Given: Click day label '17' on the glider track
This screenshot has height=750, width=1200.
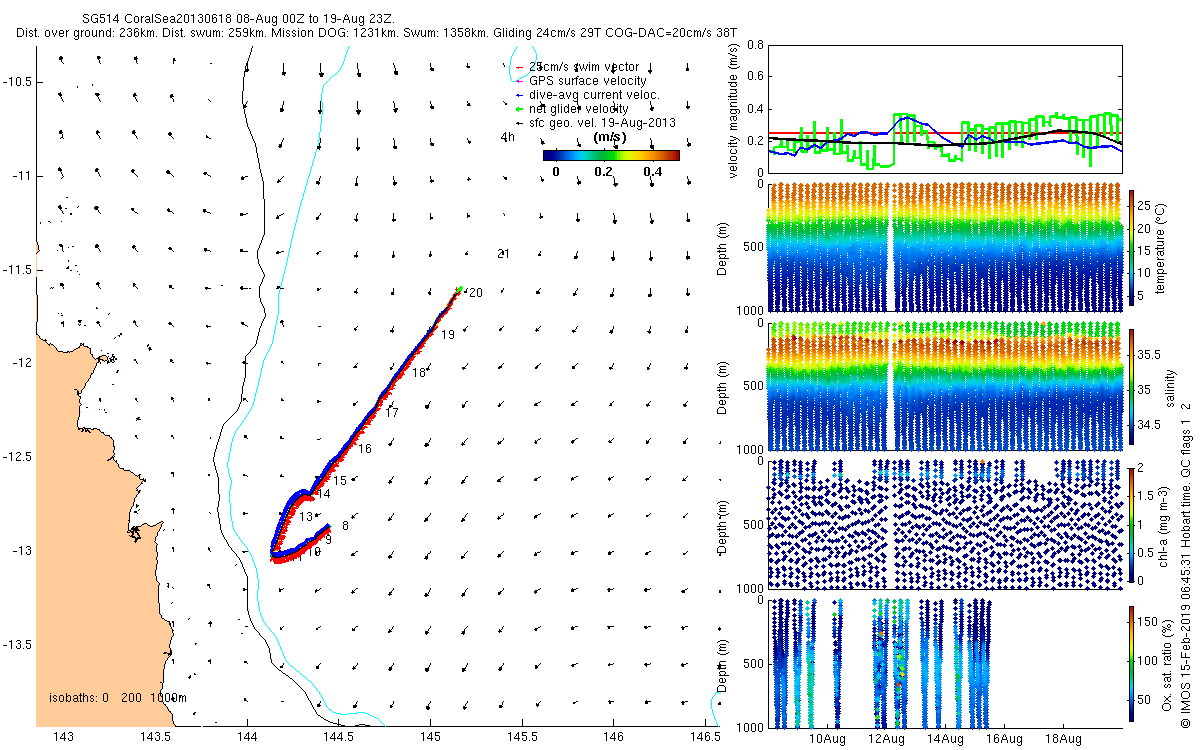Looking at the screenshot, I should tap(392, 413).
